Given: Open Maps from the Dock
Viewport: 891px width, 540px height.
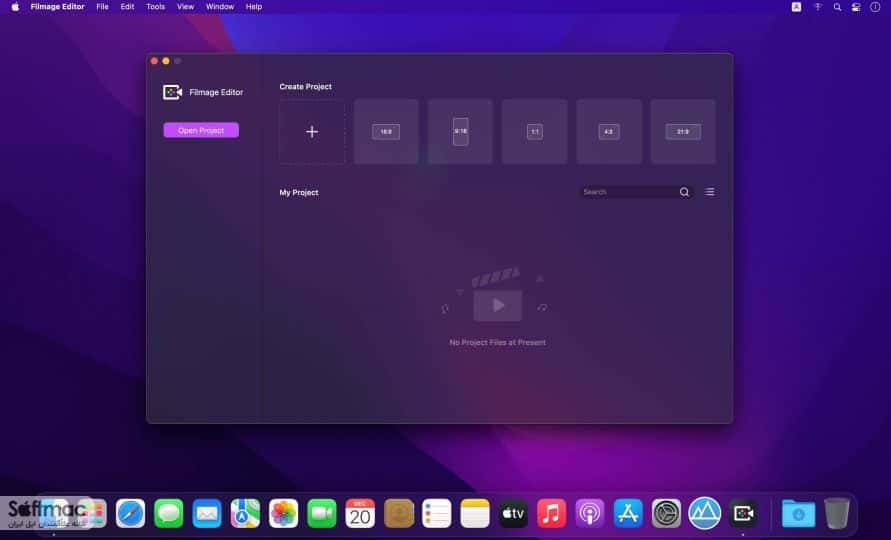Looking at the screenshot, I should [245, 513].
